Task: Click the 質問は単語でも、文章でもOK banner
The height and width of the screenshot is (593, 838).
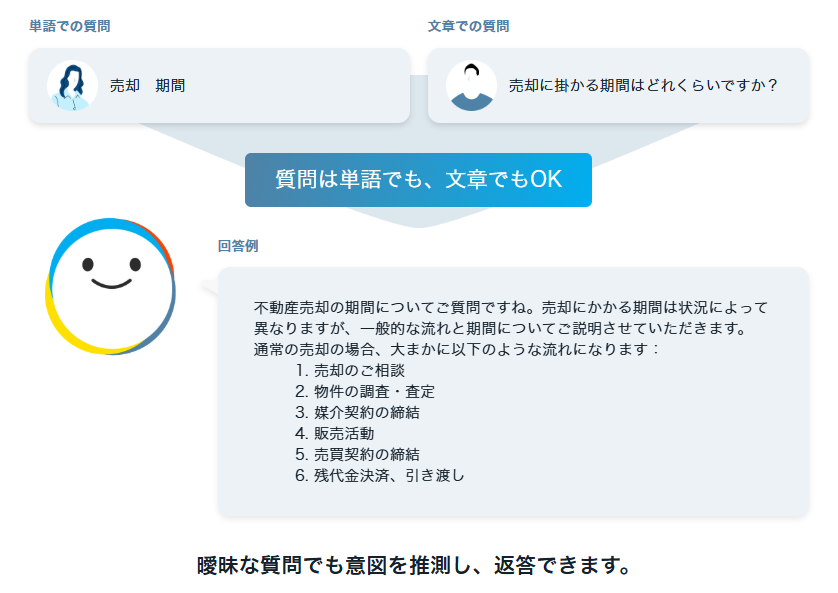Action: point(418,180)
